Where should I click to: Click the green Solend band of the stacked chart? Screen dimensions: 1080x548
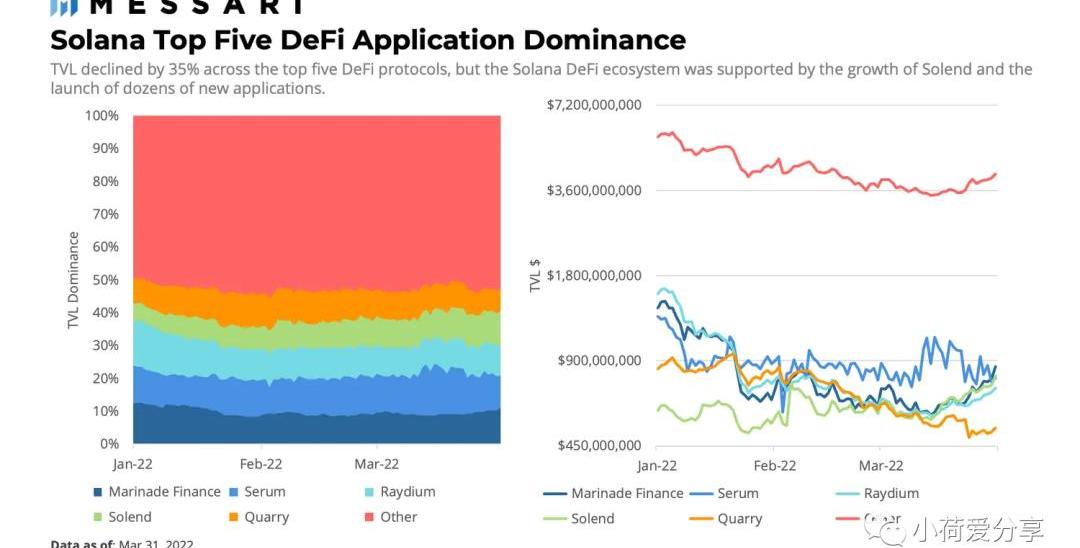click(317, 333)
